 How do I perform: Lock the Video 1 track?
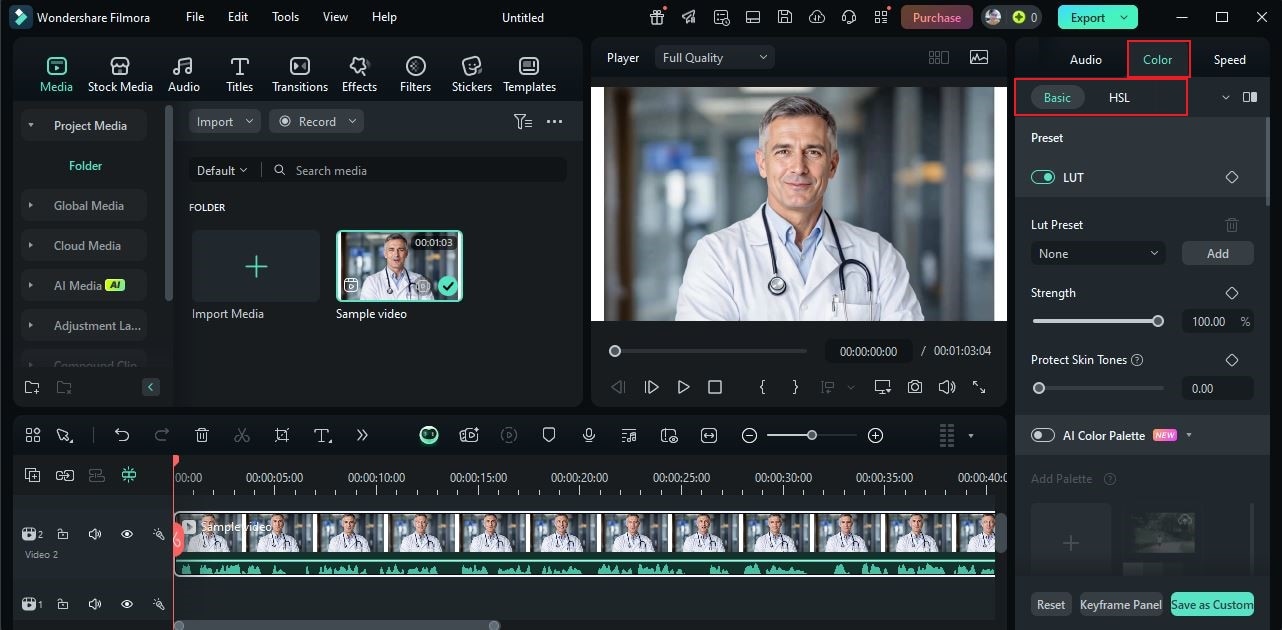pos(63,604)
